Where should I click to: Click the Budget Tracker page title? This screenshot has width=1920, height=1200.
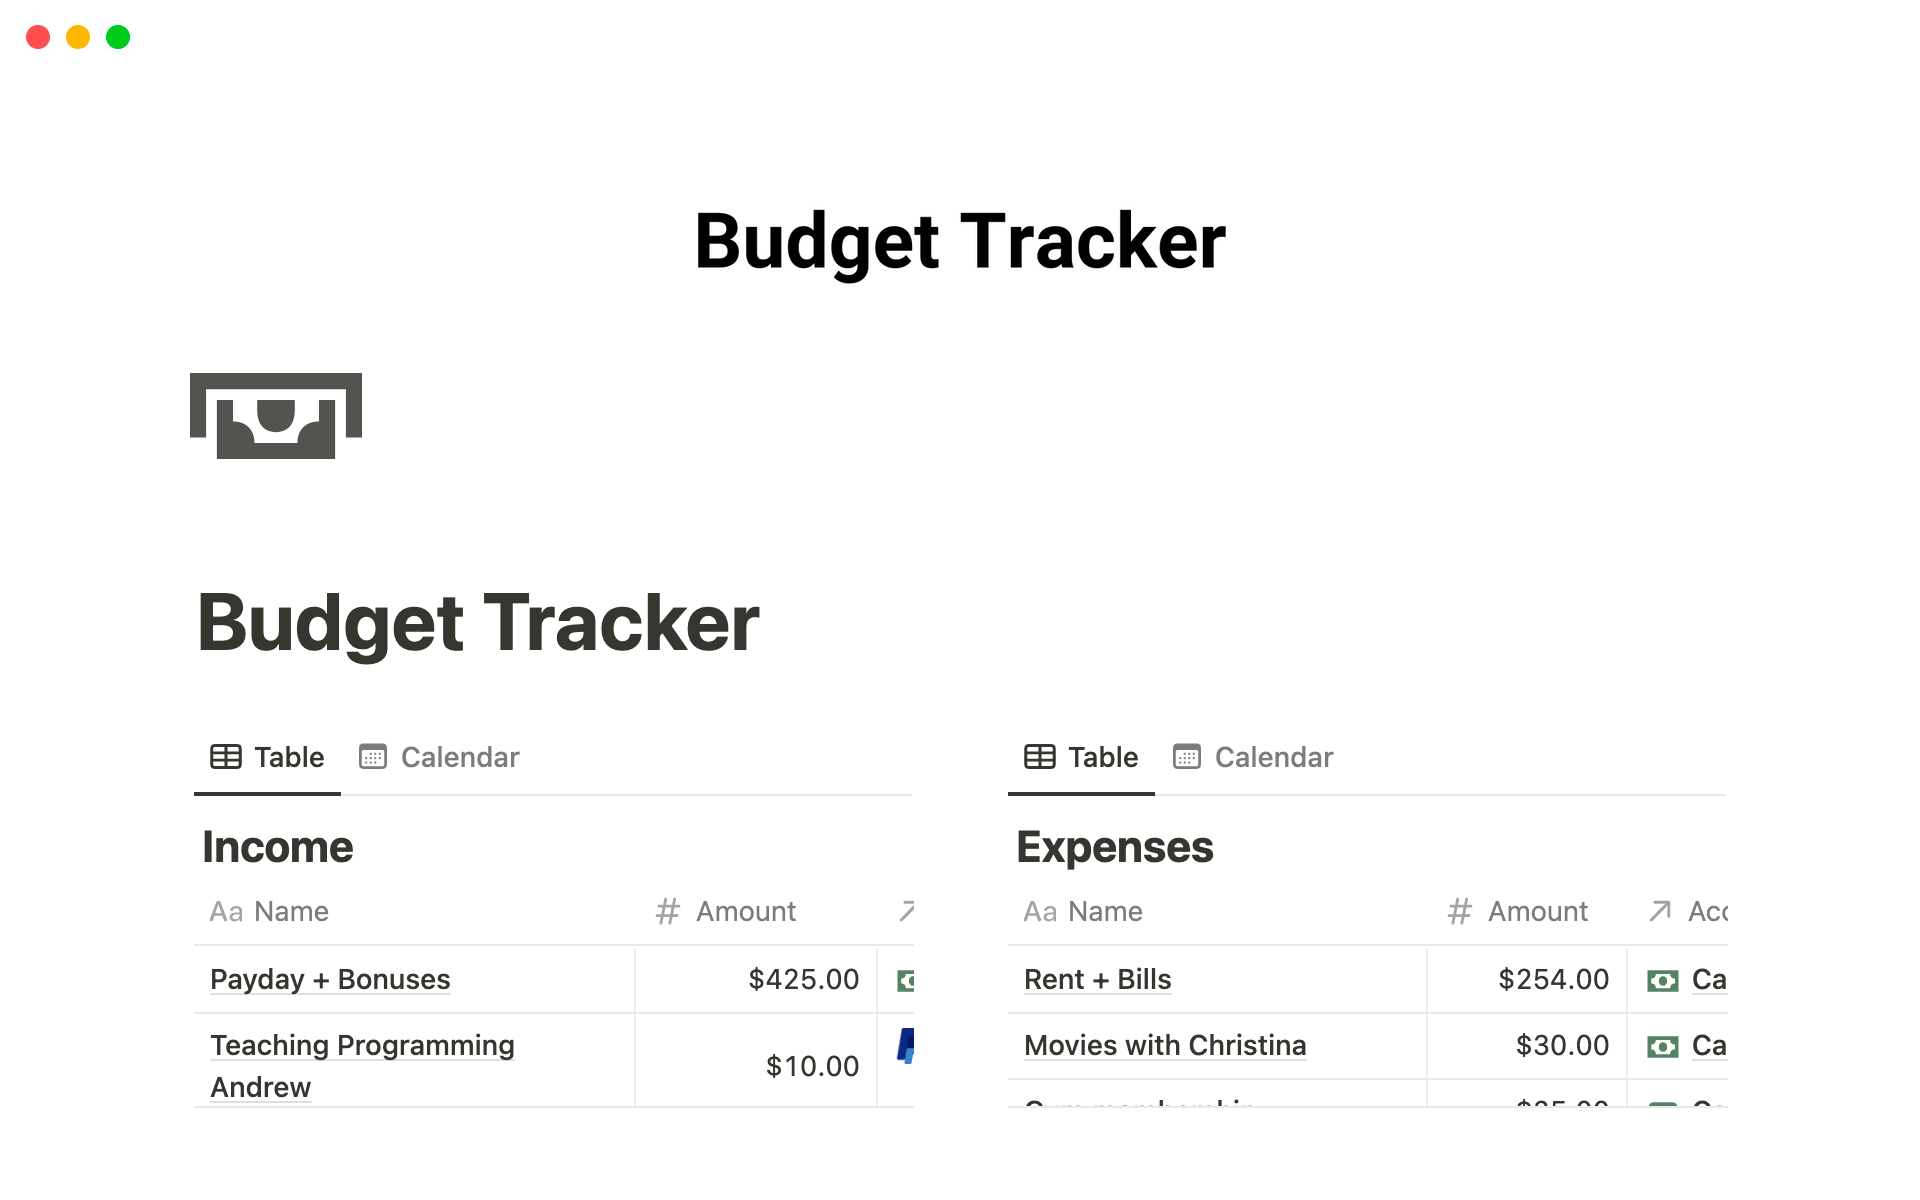[959, 240]
